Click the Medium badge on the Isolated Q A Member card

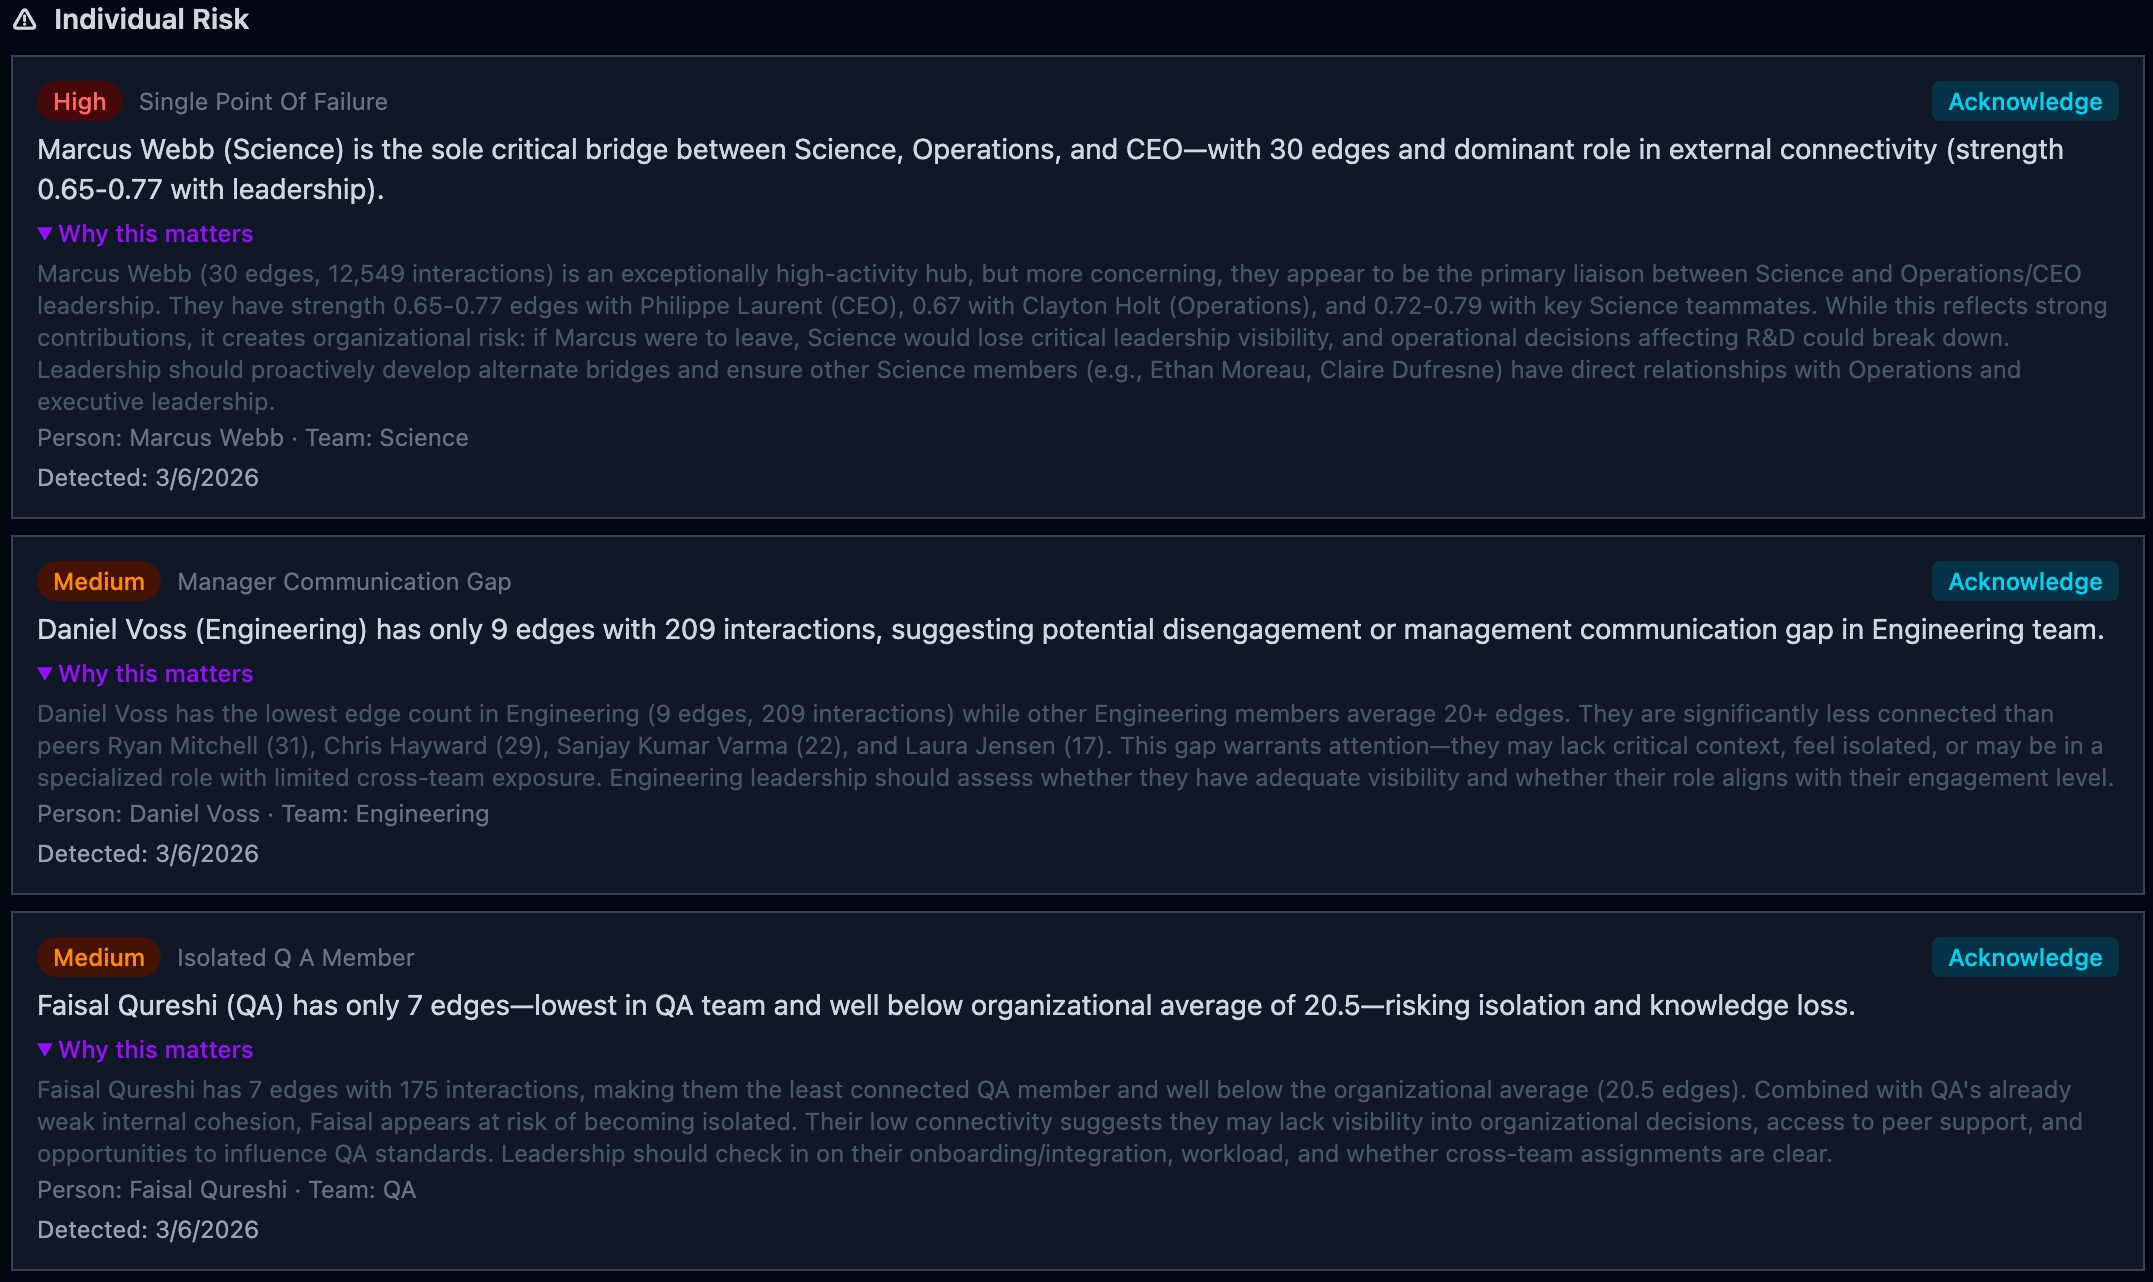98,958
